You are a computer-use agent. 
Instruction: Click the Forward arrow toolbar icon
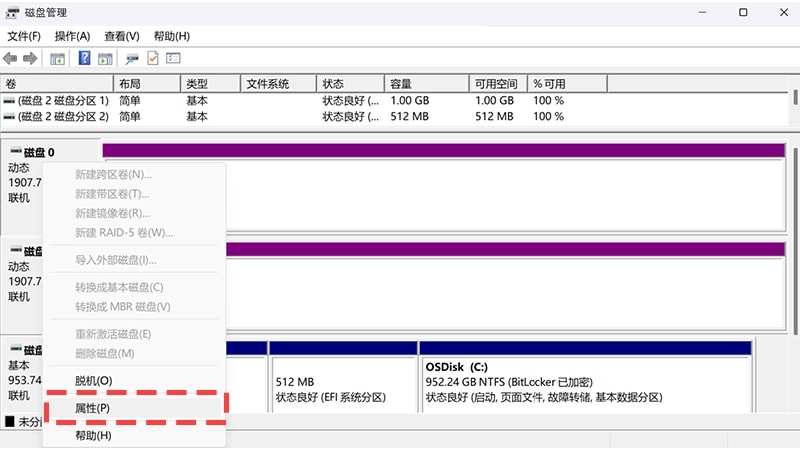[30, 59]
